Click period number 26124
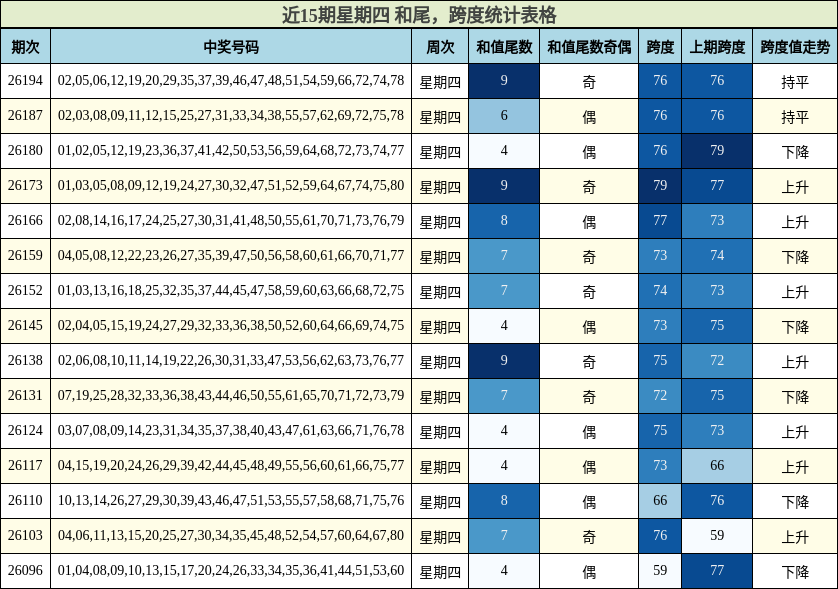 point(25,431)
